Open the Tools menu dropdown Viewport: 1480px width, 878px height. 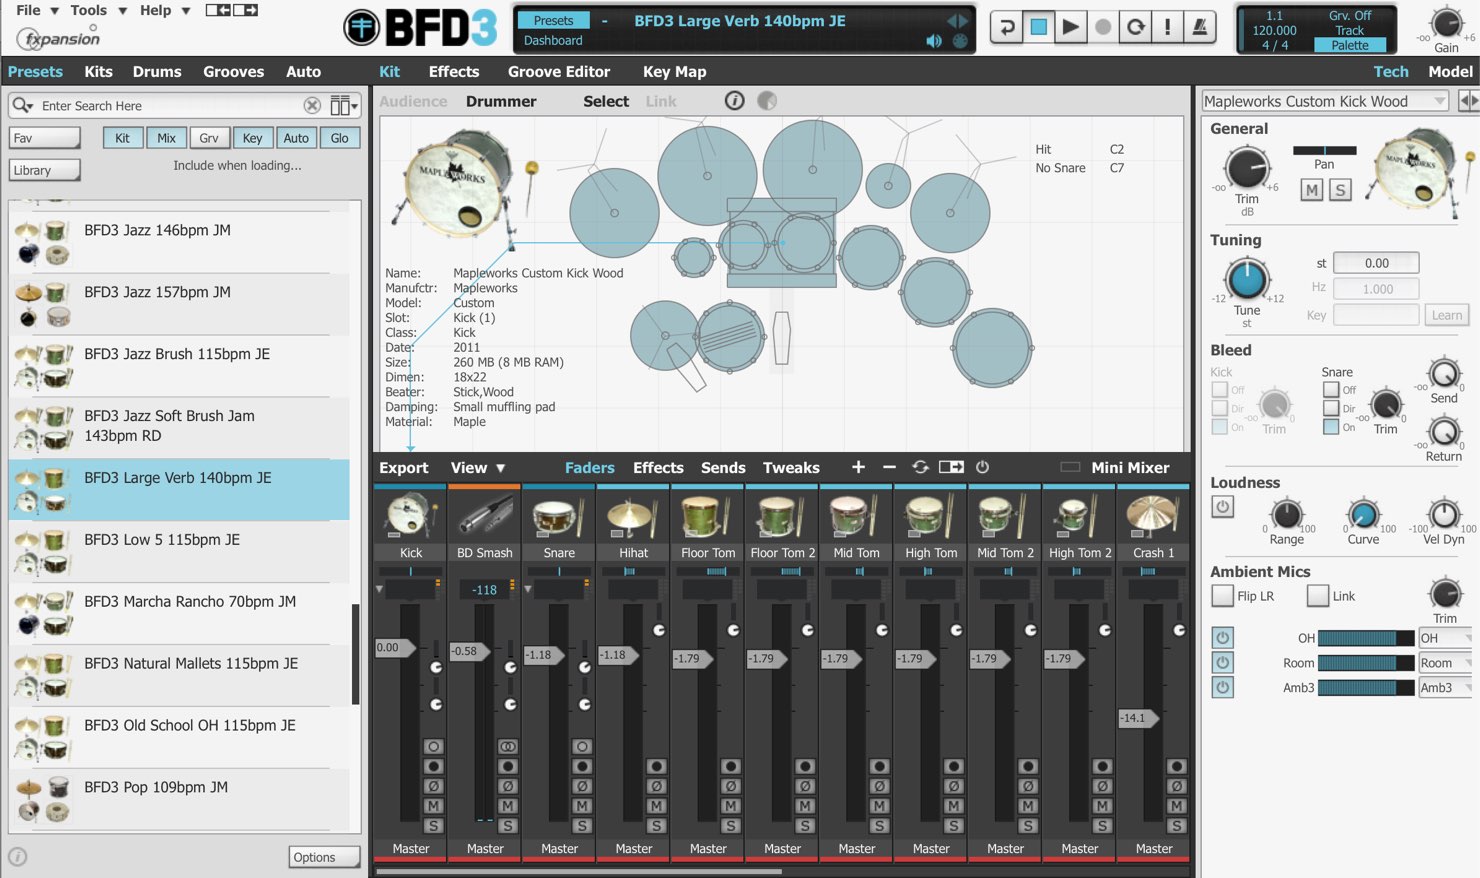coord(98,10)
